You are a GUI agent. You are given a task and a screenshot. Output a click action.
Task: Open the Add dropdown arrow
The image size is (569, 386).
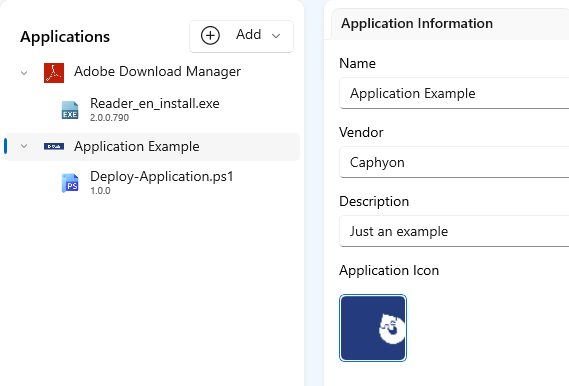tap(276, 36)
